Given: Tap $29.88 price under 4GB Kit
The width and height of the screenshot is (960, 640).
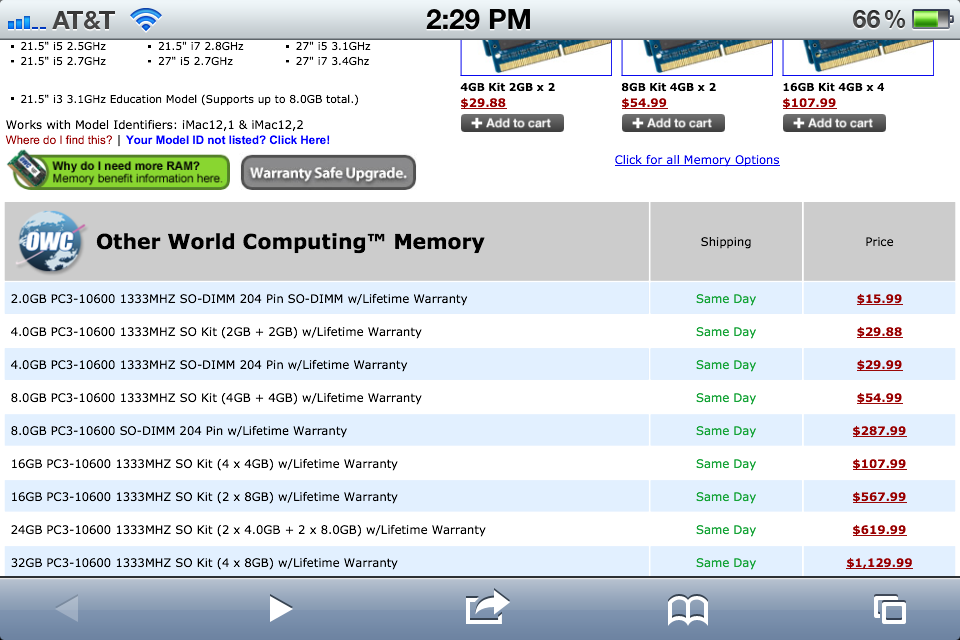Looking at the screenshot, I should 483,103.
